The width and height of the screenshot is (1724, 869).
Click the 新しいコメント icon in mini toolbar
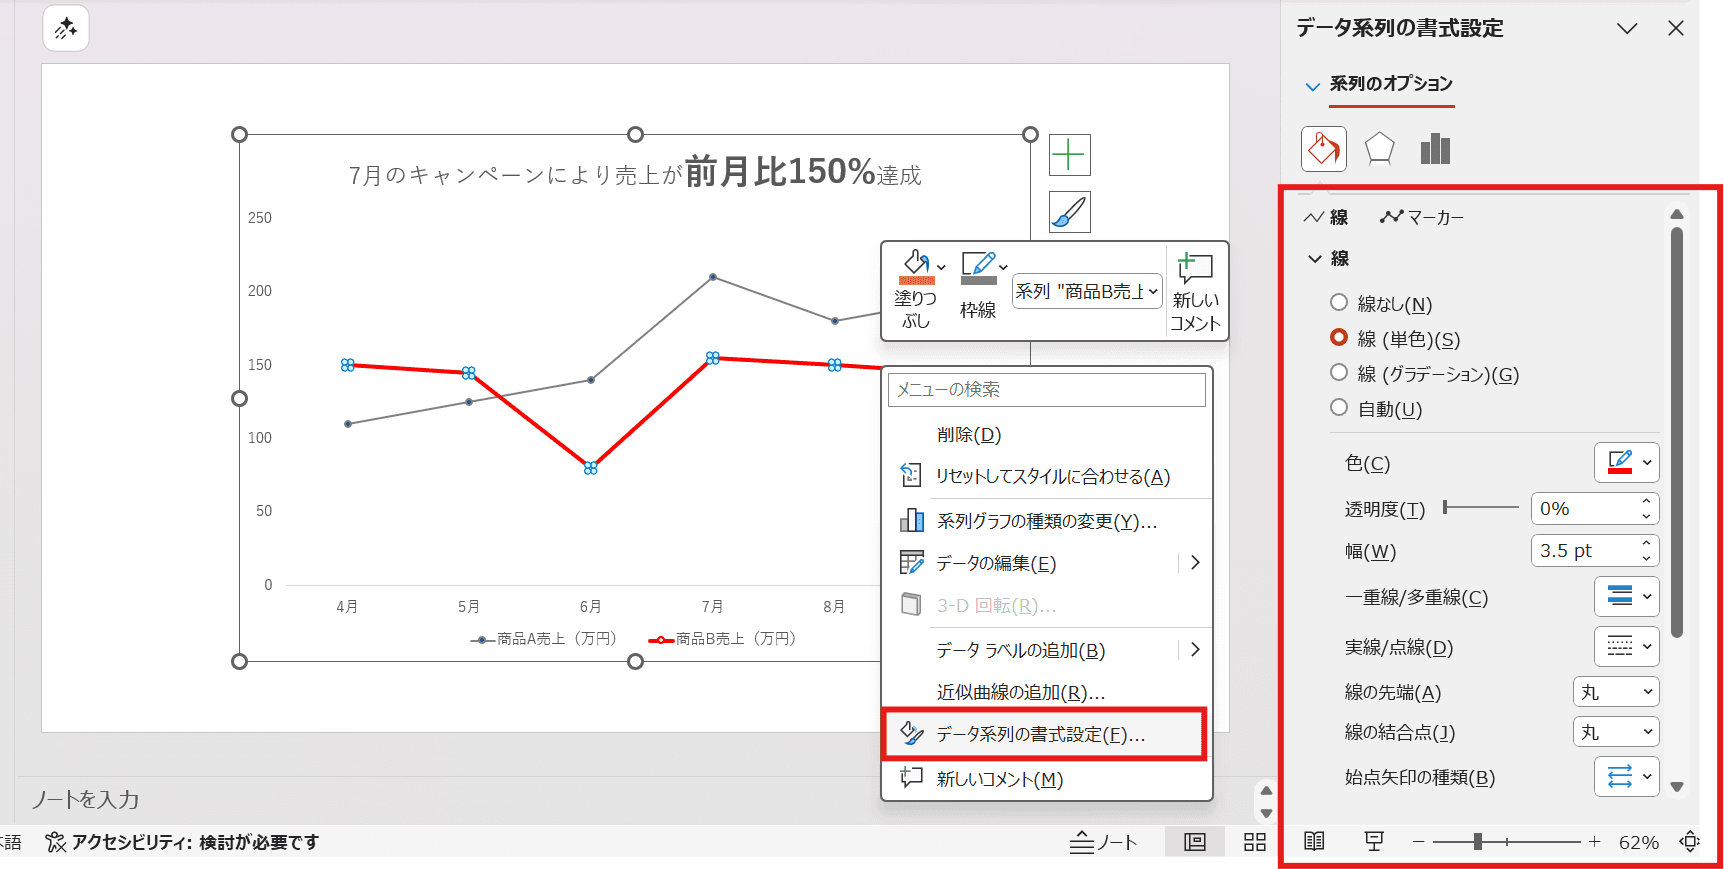click(x=1195, y=291)
